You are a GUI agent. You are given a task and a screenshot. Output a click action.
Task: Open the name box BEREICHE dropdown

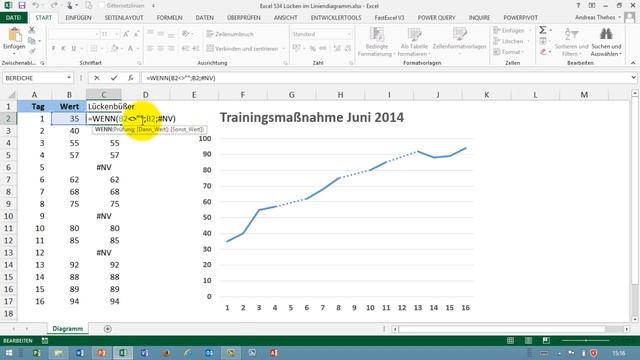pyautogui.click(x=69, y=78)
